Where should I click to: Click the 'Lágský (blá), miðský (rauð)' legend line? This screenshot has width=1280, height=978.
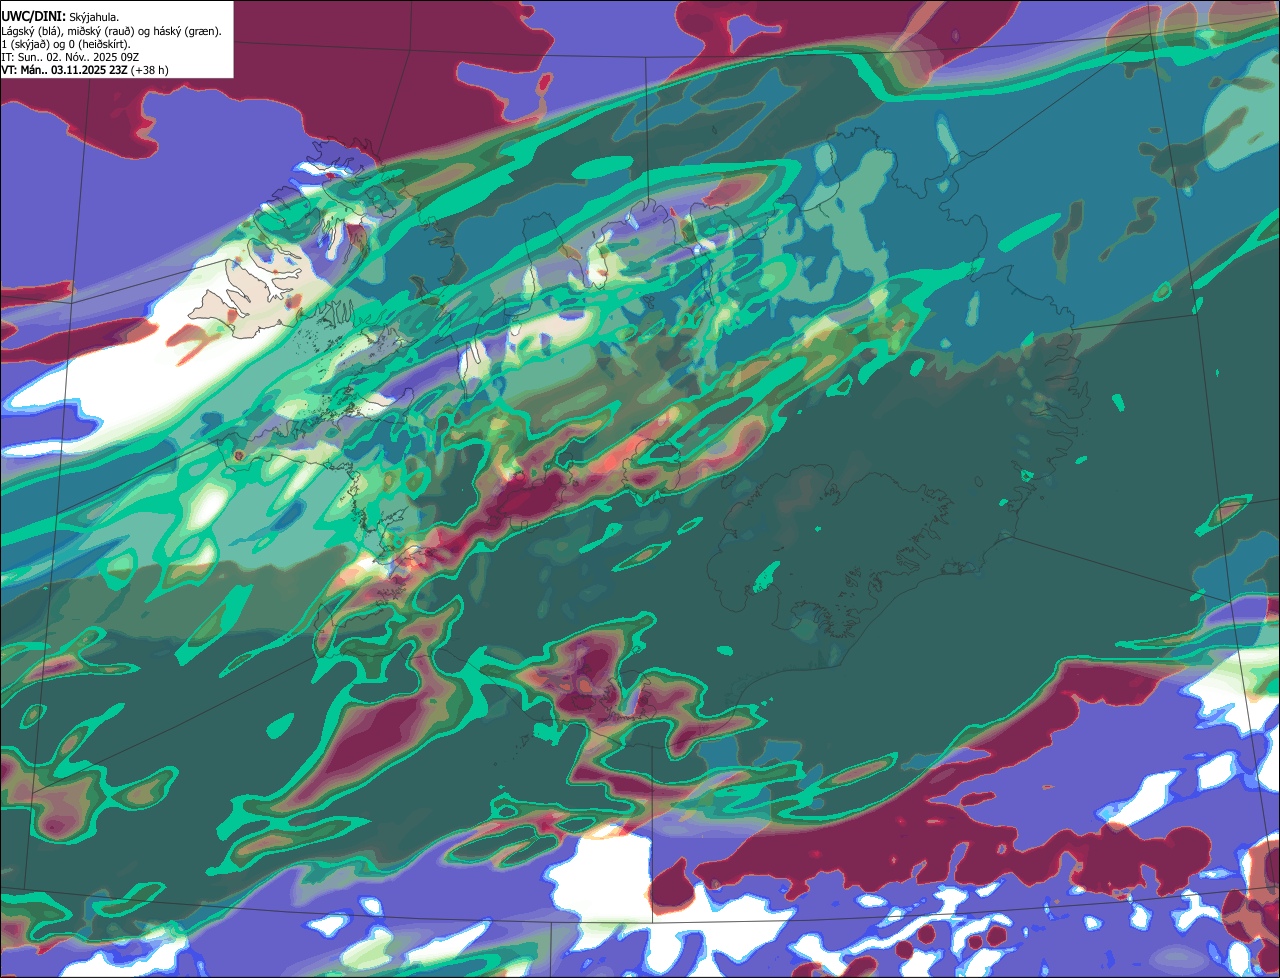[111, 31]
